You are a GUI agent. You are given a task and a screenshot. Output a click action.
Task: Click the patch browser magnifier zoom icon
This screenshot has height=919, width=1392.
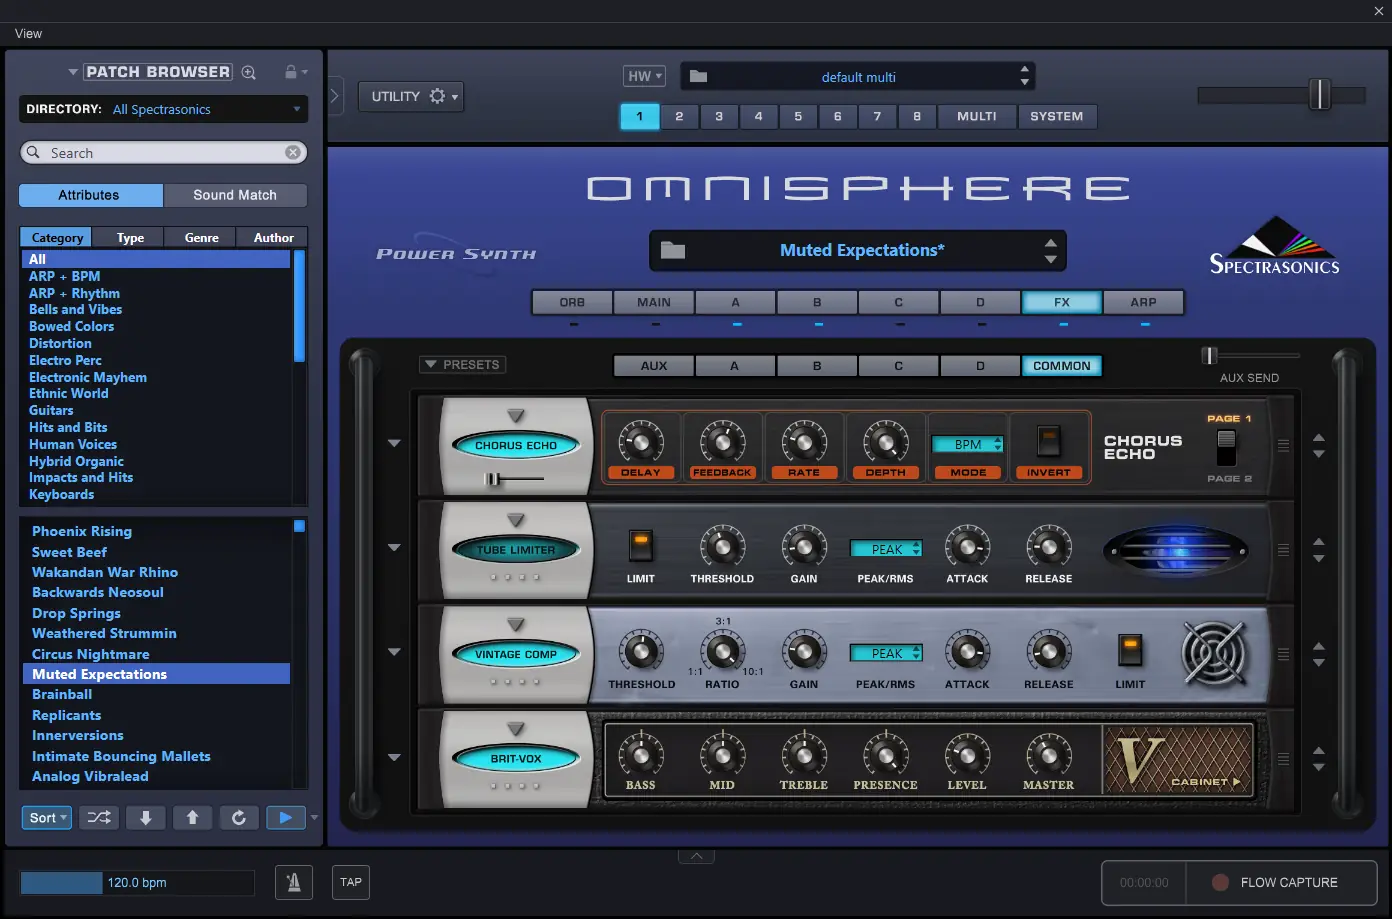tap(249, 72)
